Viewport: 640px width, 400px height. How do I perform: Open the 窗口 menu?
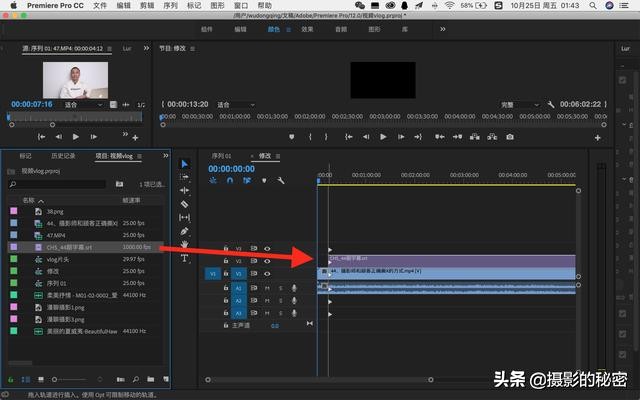coord(241,5)
